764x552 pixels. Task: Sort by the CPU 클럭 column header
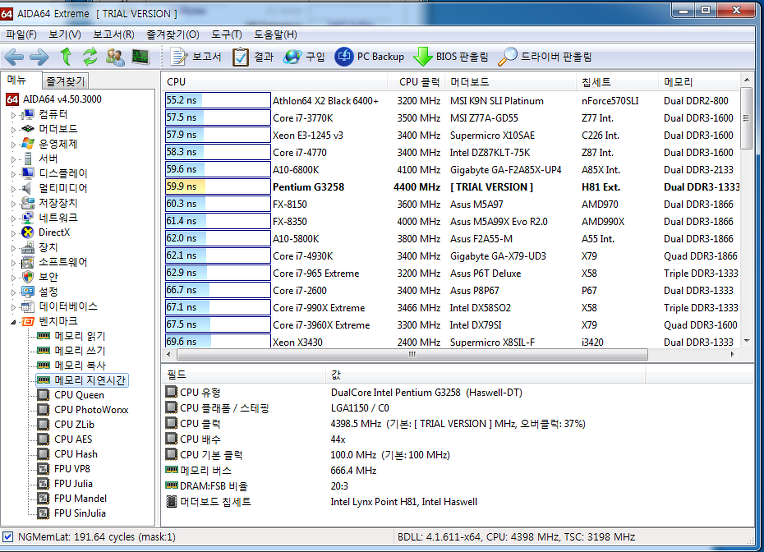[416, 82]
